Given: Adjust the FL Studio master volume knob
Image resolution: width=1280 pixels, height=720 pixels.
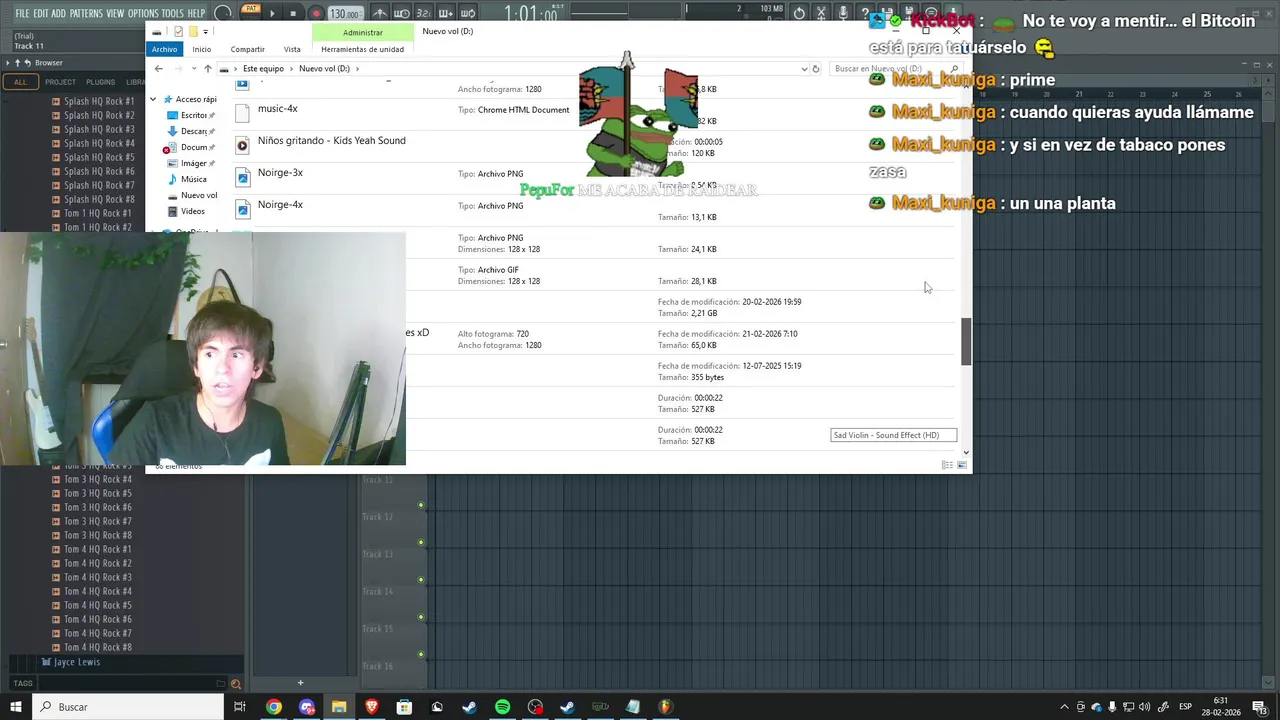Looking at the screenshot, I should (x=223, y=13).
